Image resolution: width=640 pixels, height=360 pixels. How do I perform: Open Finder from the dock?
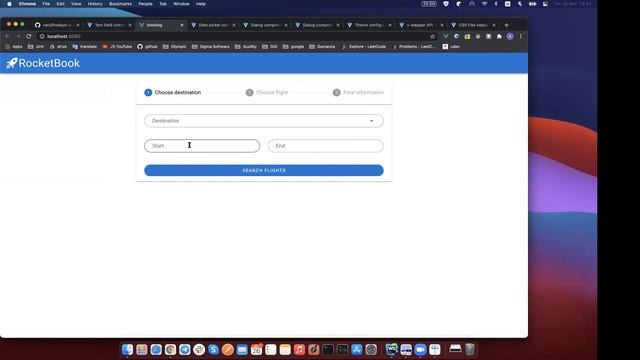pos(127,350)
